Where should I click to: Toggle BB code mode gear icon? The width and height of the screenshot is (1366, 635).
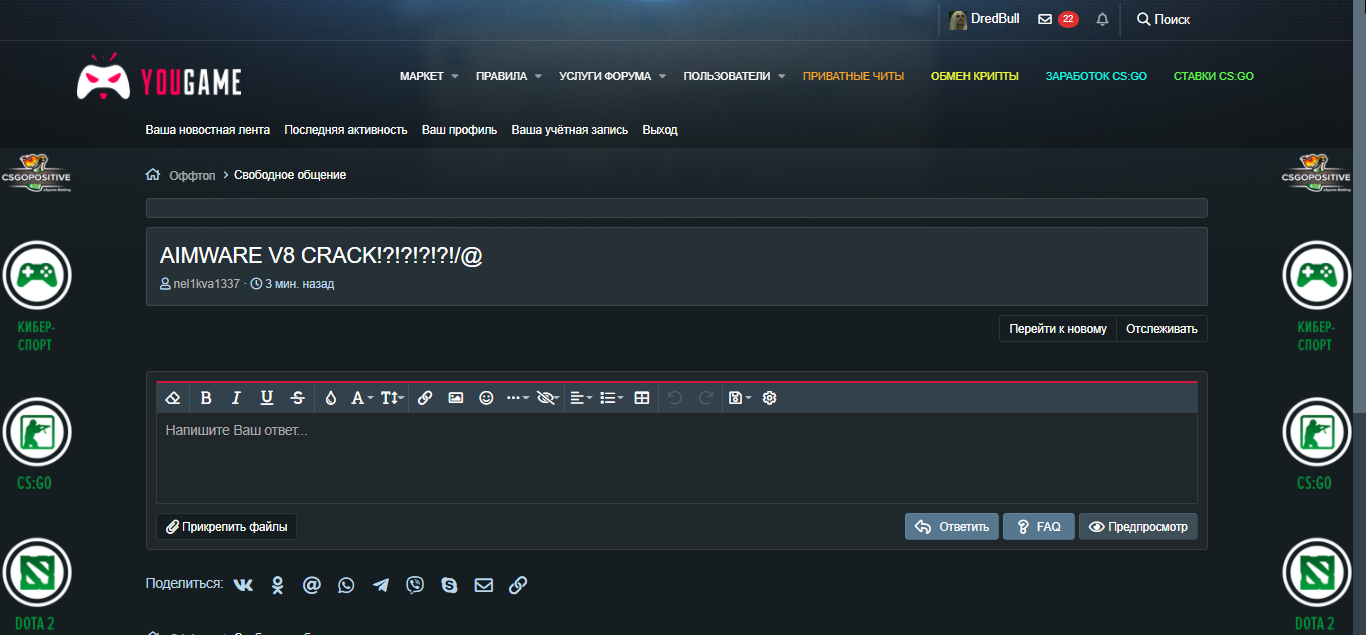[770, 398]
